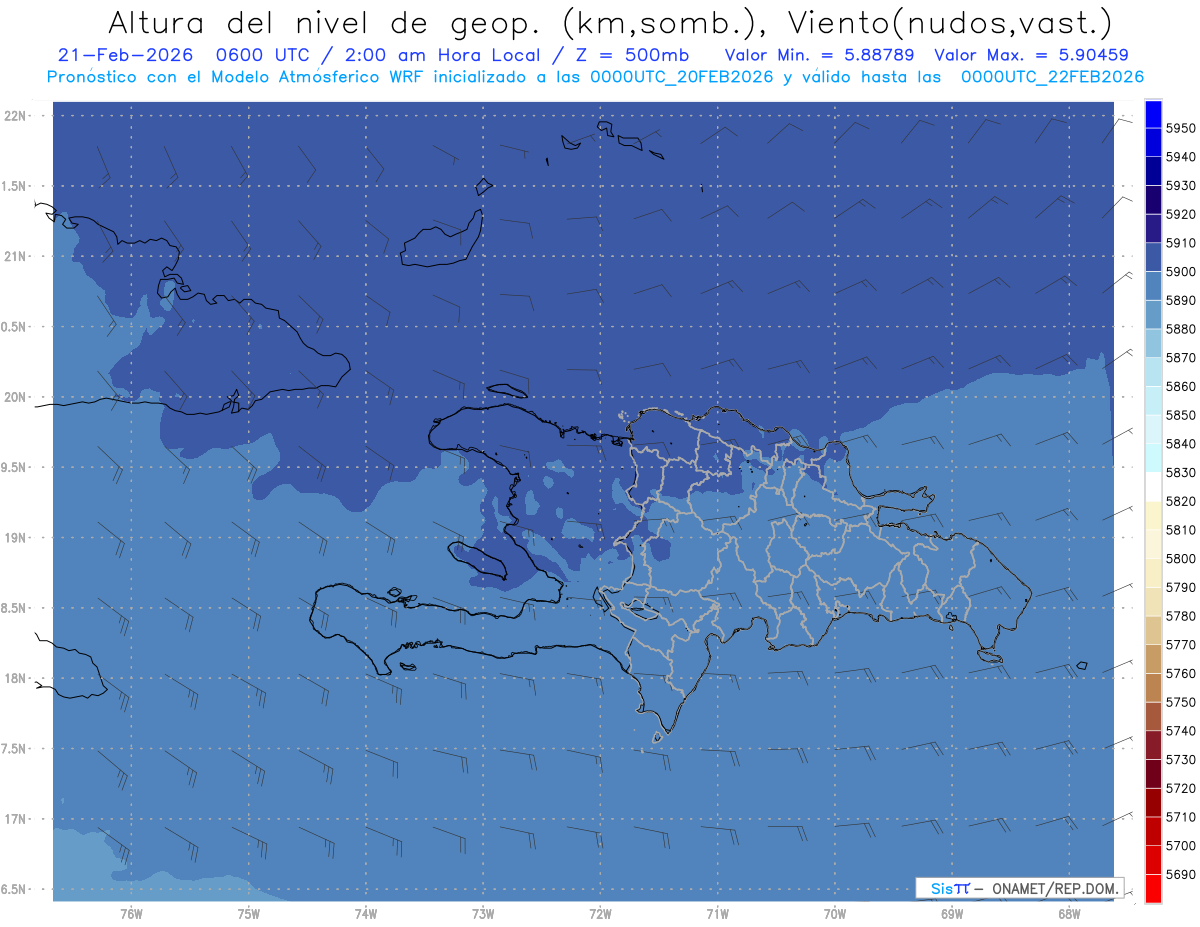Click the 1.5N latitude axis label
This screenshot has width=1200, height=927.
click(15, 186)
